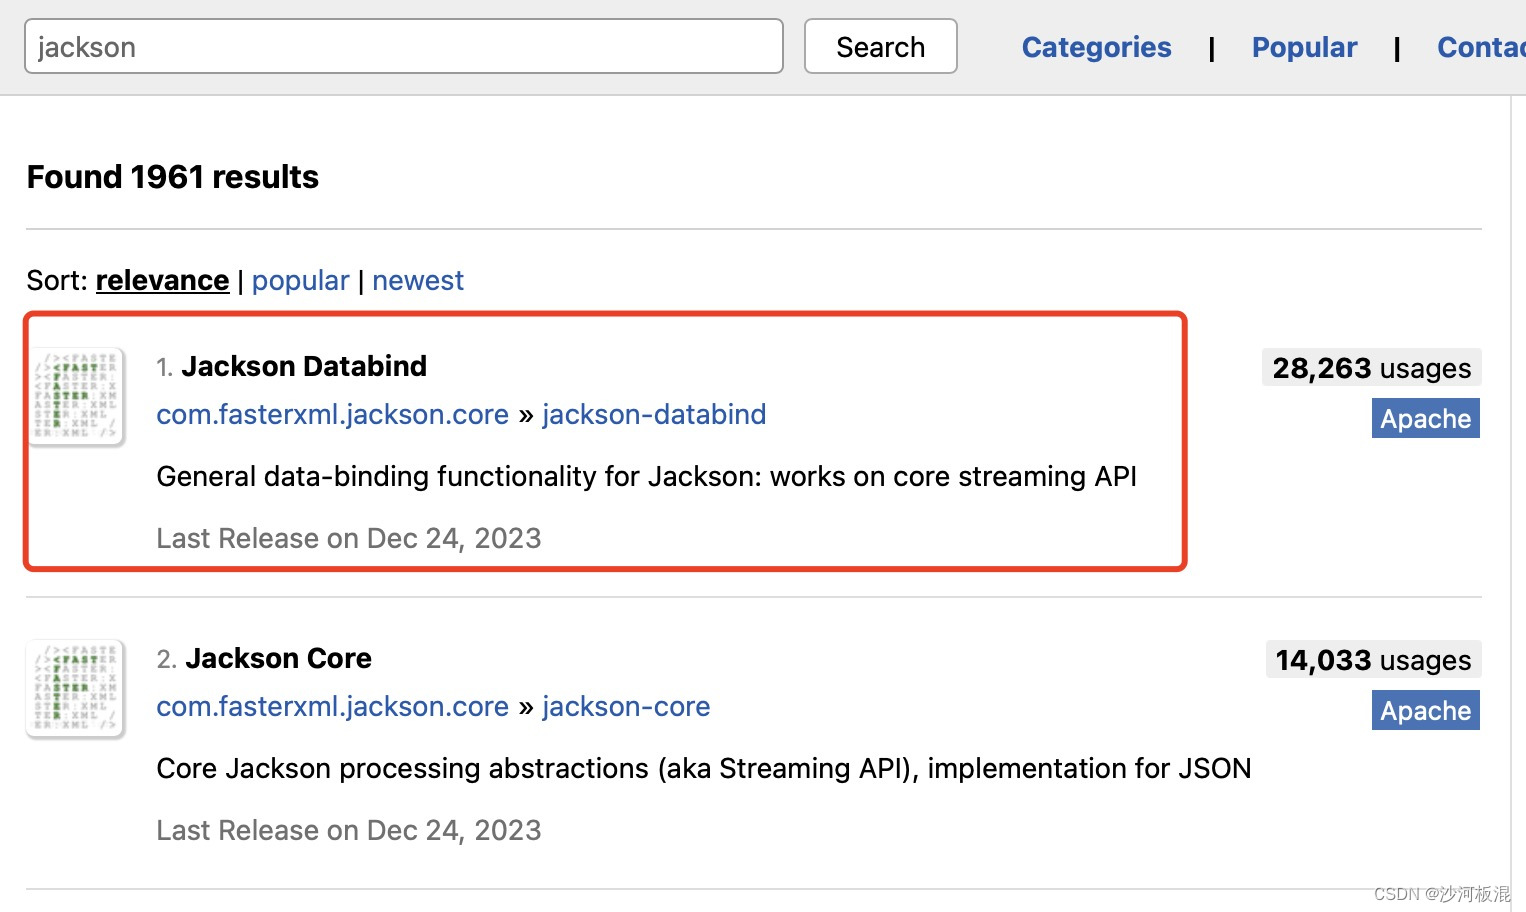The width and height of the screenshot is (1526, 912).
Task: Click the Apache license badge for Jackson Databind
Action: 1425,418
